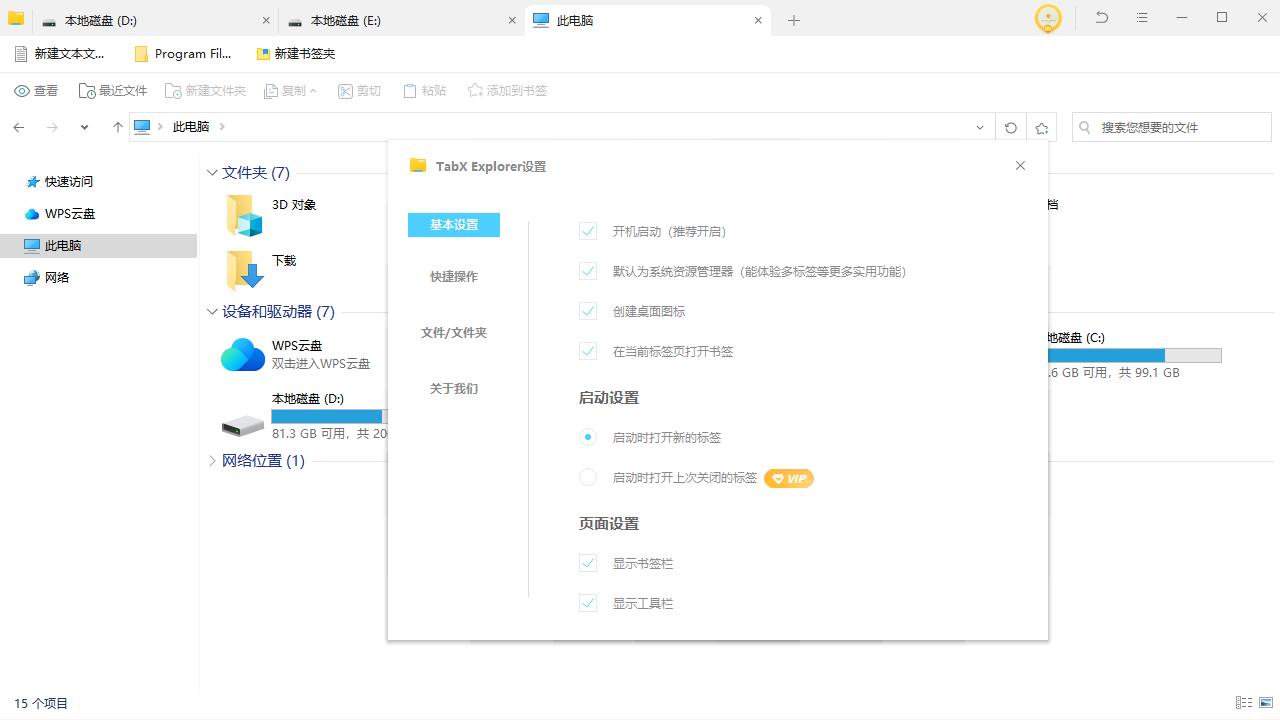Image resolution: width=1280 pixels, height=720 pixels.
Task: Open the 快捷操作 settings tab
Action: [x=453, y=276]
